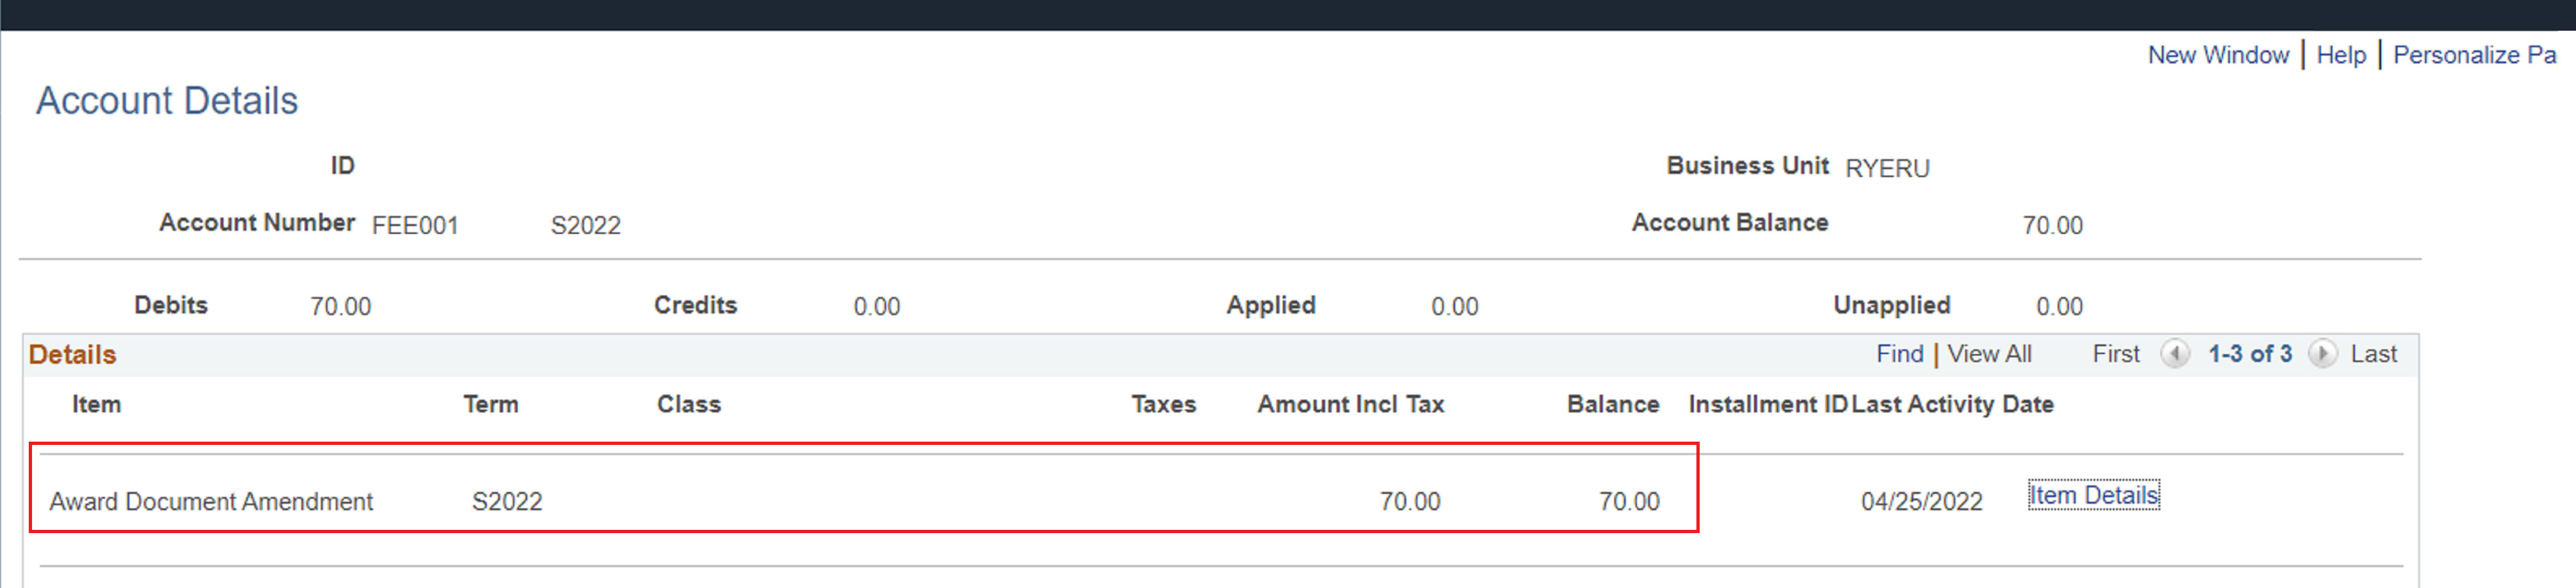Click the Installment ID column header
This screenshot has height=588, width=2576.
(1766, 405)
